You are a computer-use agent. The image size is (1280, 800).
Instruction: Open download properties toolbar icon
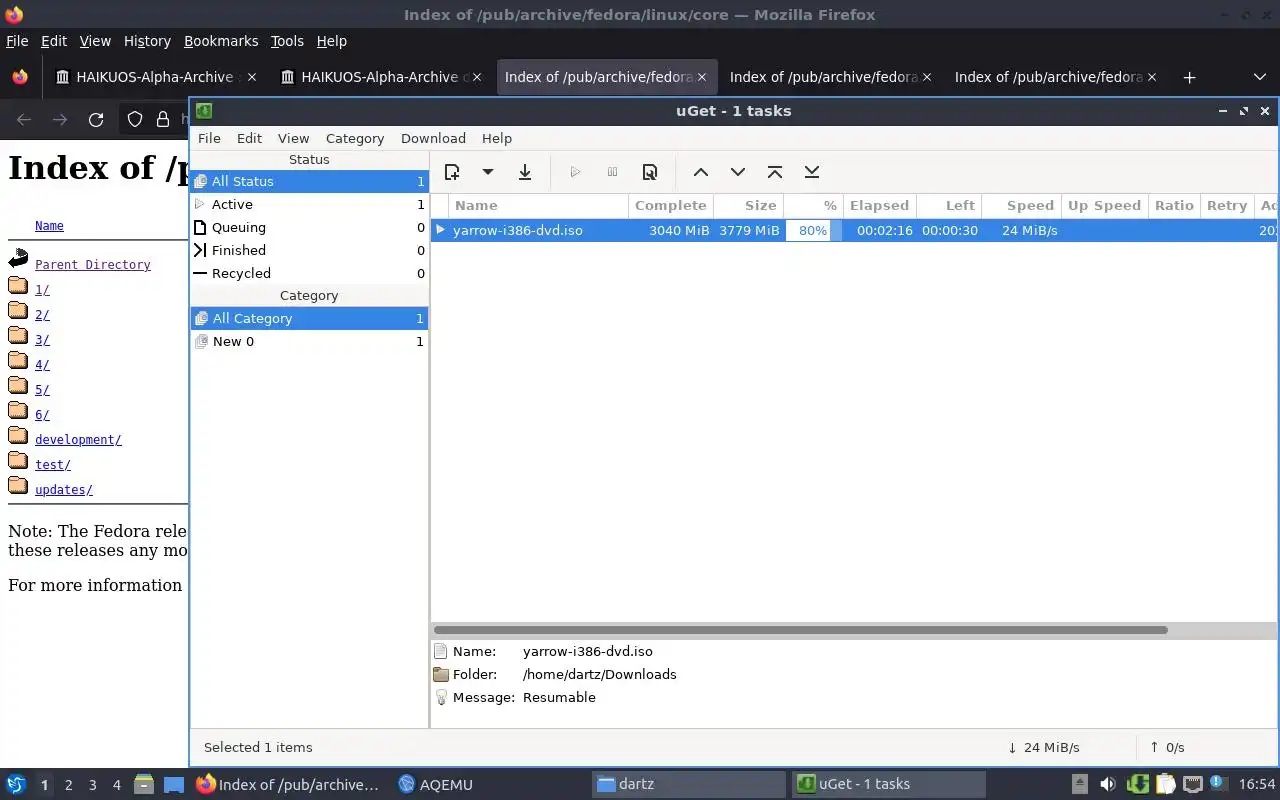[x=650, y=172]
